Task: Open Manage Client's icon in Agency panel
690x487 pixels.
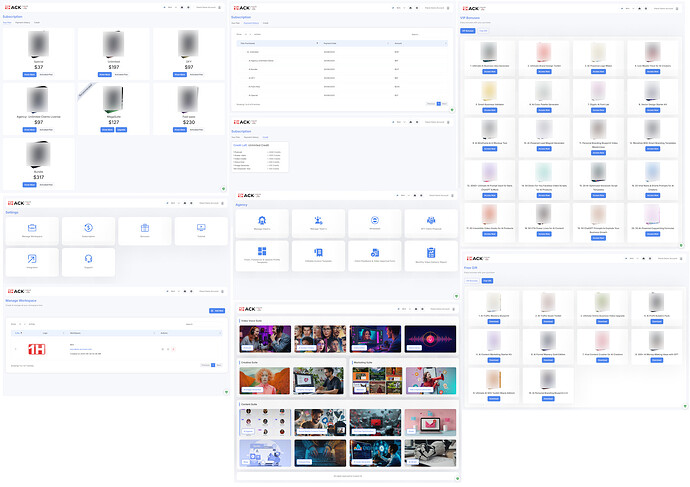Action: 262,220
